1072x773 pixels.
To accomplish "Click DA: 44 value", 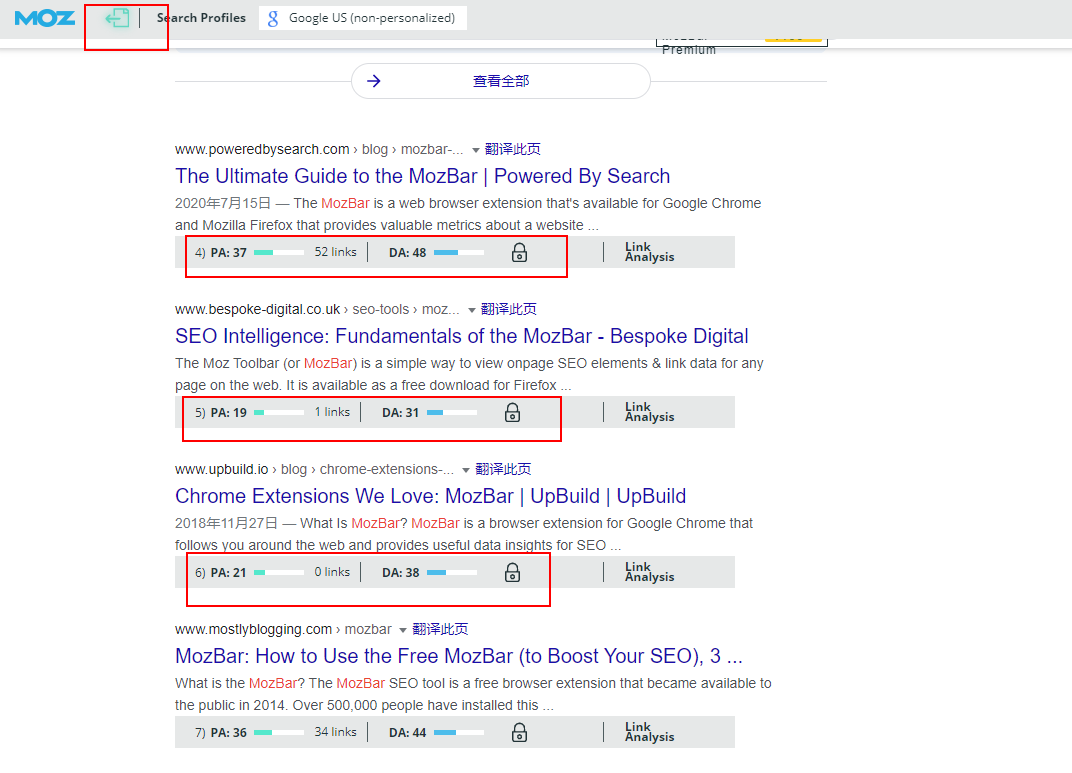I will pyautogui.click(x=407, y=733).
